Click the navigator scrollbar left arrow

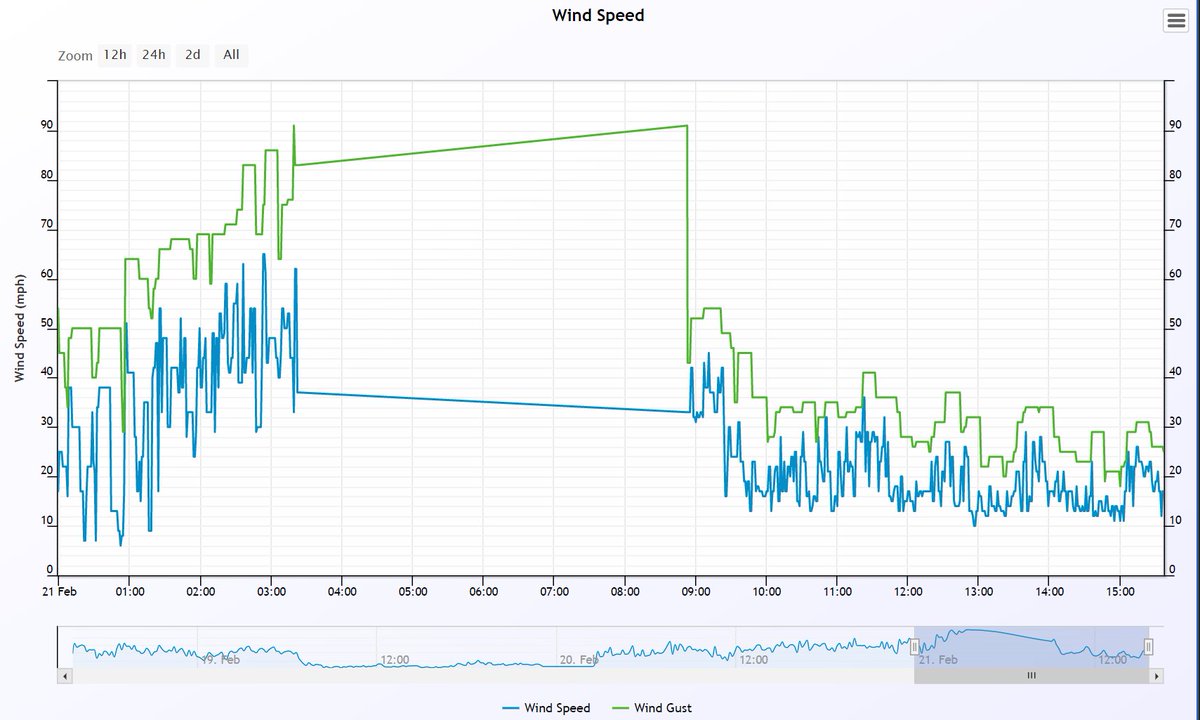(x=65, y=676)
